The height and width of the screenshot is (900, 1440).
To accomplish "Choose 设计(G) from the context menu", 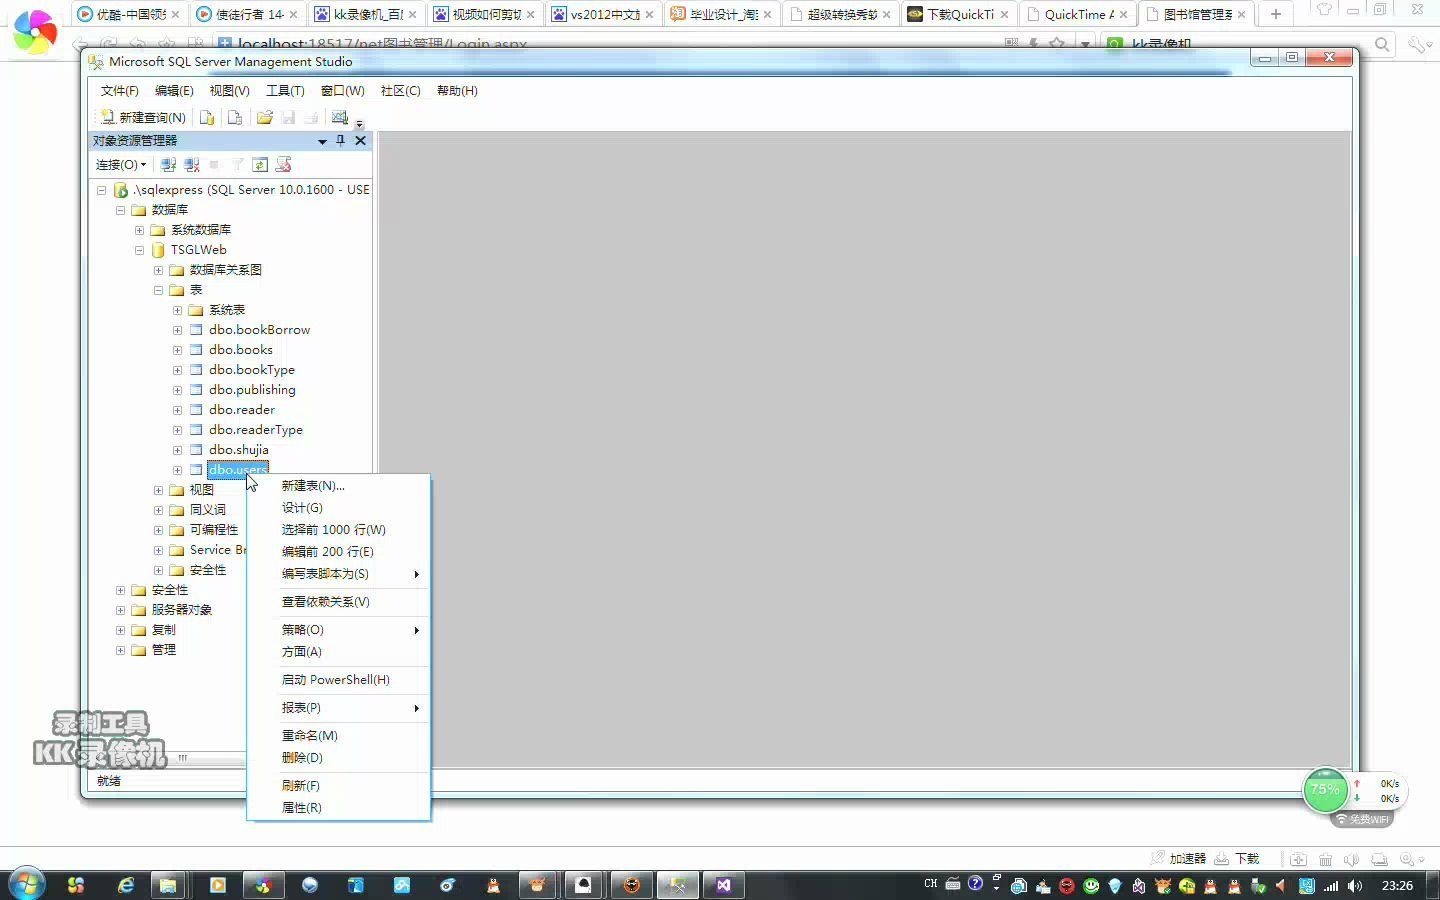I will pos(303,508).
